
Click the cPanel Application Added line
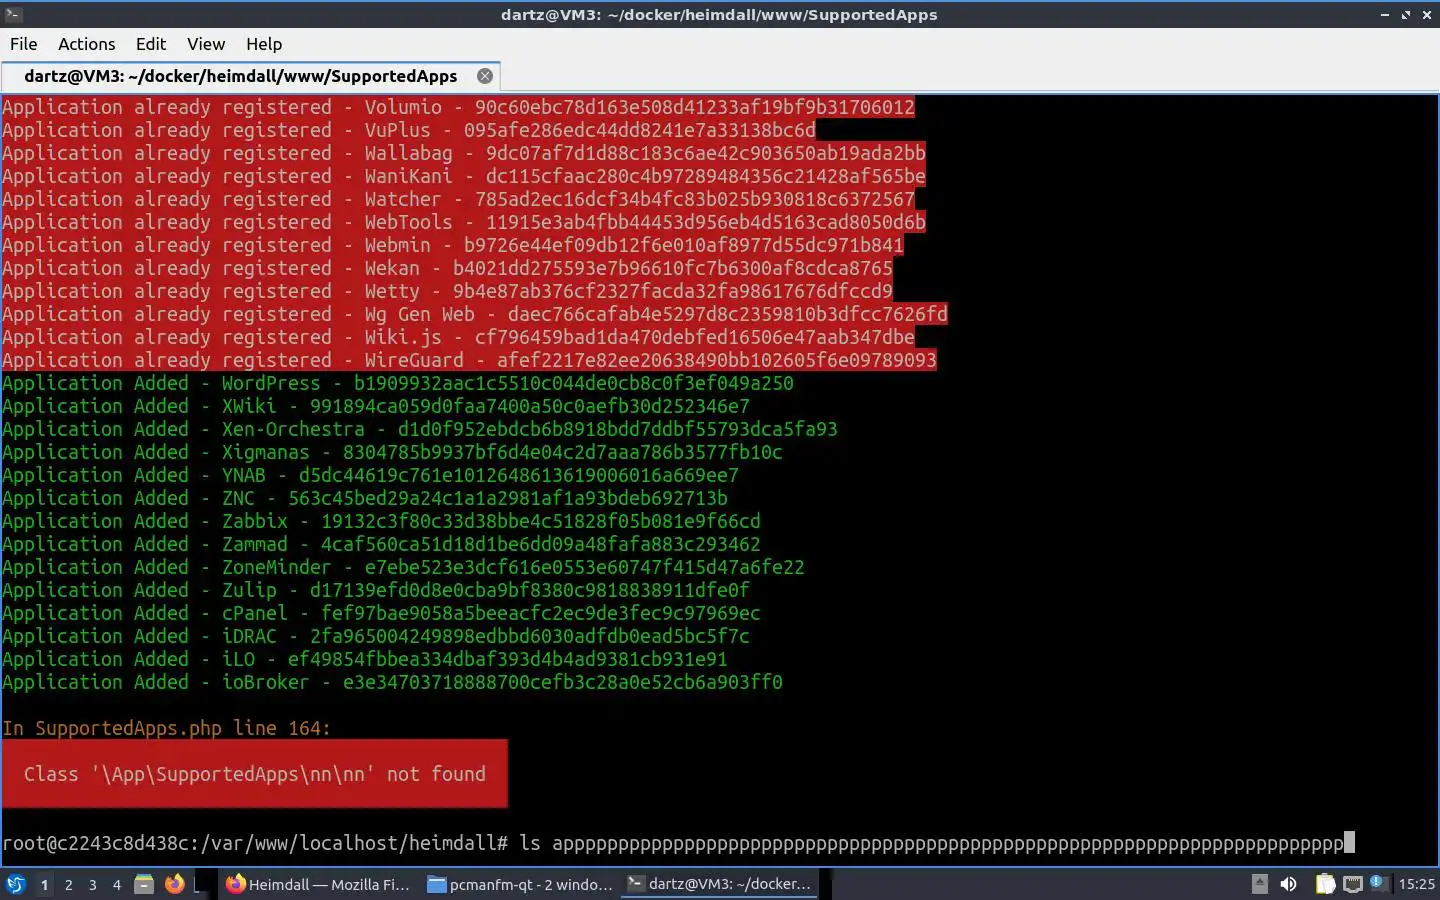tap(381, 613)
